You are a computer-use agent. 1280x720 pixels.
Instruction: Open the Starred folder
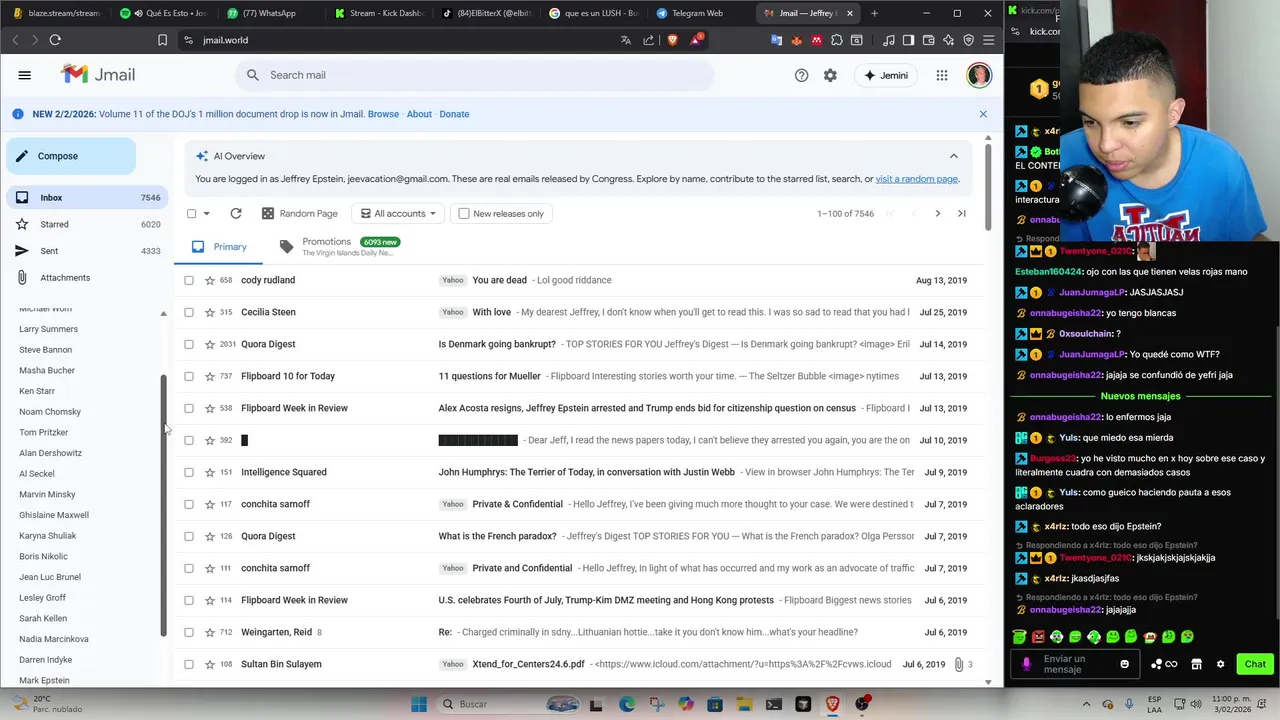pos(85,224)
